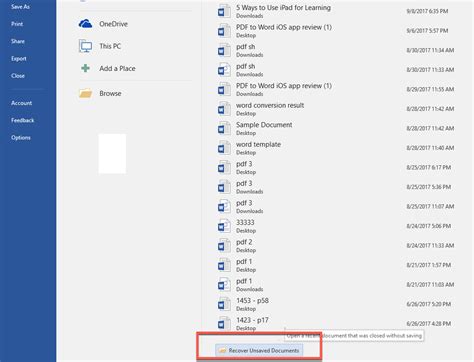474x362 pixels.
Task: Click the Browse folder icon
Action: coord(85,93)
